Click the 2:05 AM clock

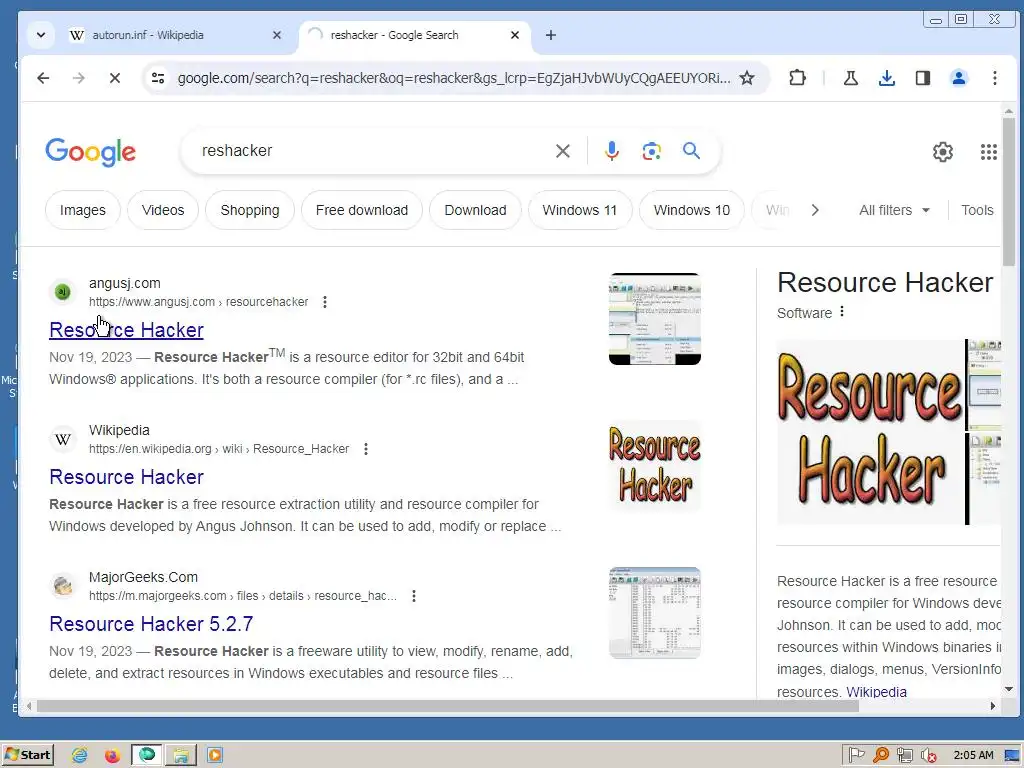[x=973, y=756]
